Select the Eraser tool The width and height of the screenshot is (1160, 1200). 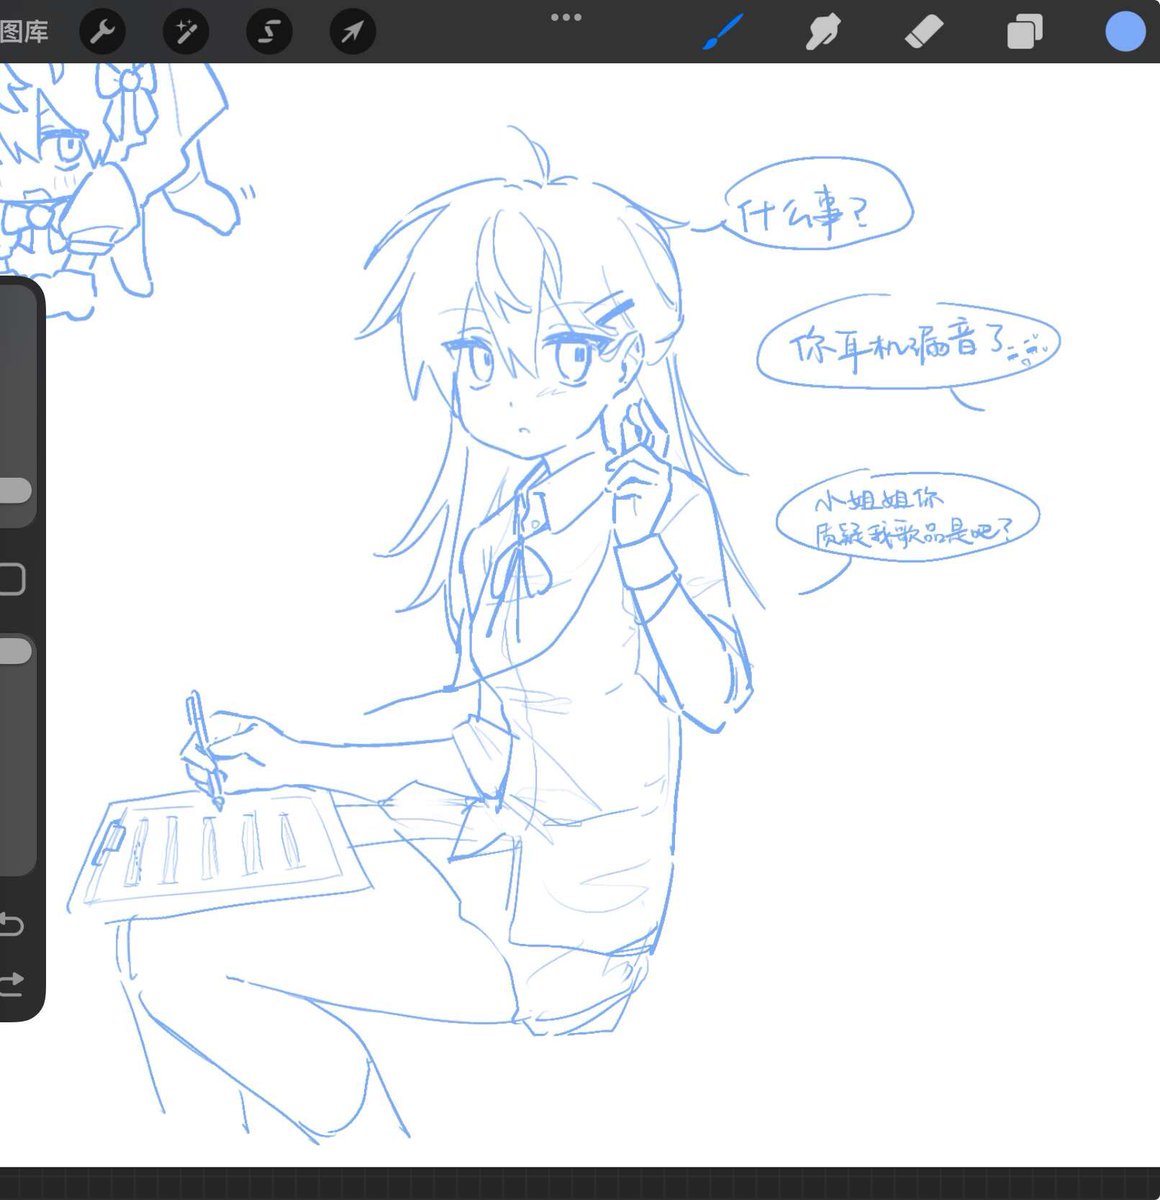tap(923, 31)
